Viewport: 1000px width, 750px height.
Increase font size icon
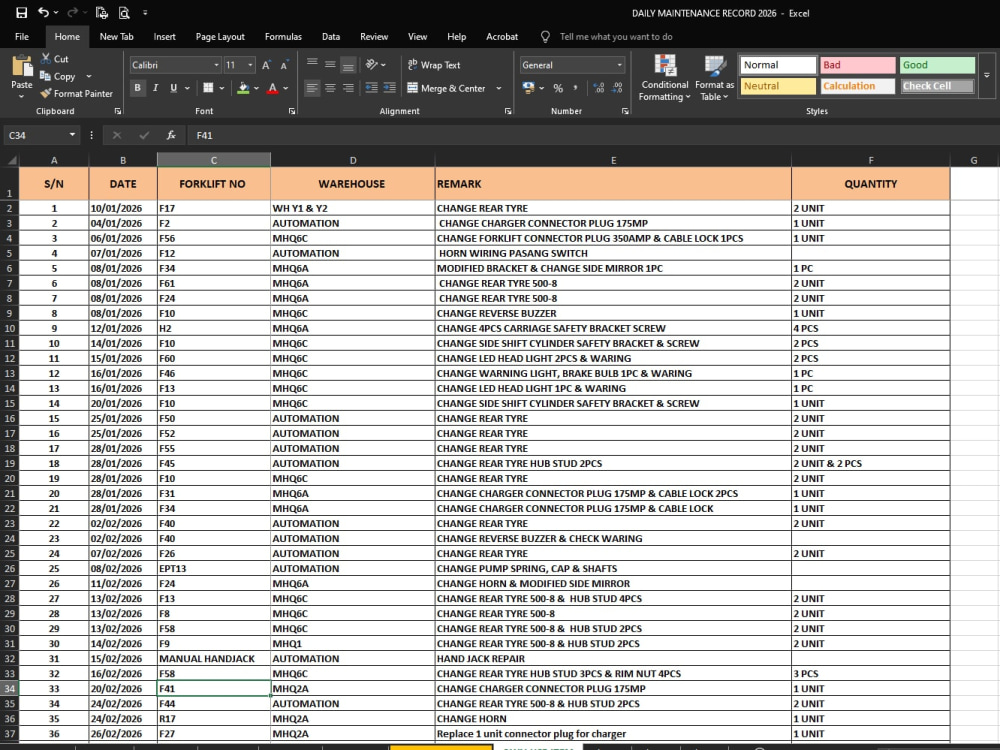click(267, 65)
